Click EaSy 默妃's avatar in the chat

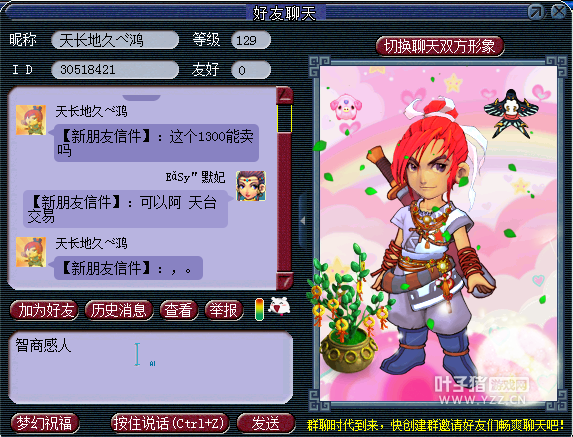(251, 186)
